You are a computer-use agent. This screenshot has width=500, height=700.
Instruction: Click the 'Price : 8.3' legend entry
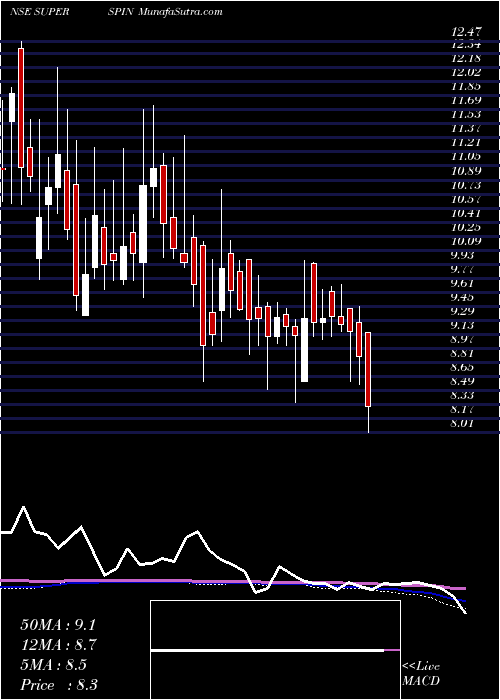(59, 685)
